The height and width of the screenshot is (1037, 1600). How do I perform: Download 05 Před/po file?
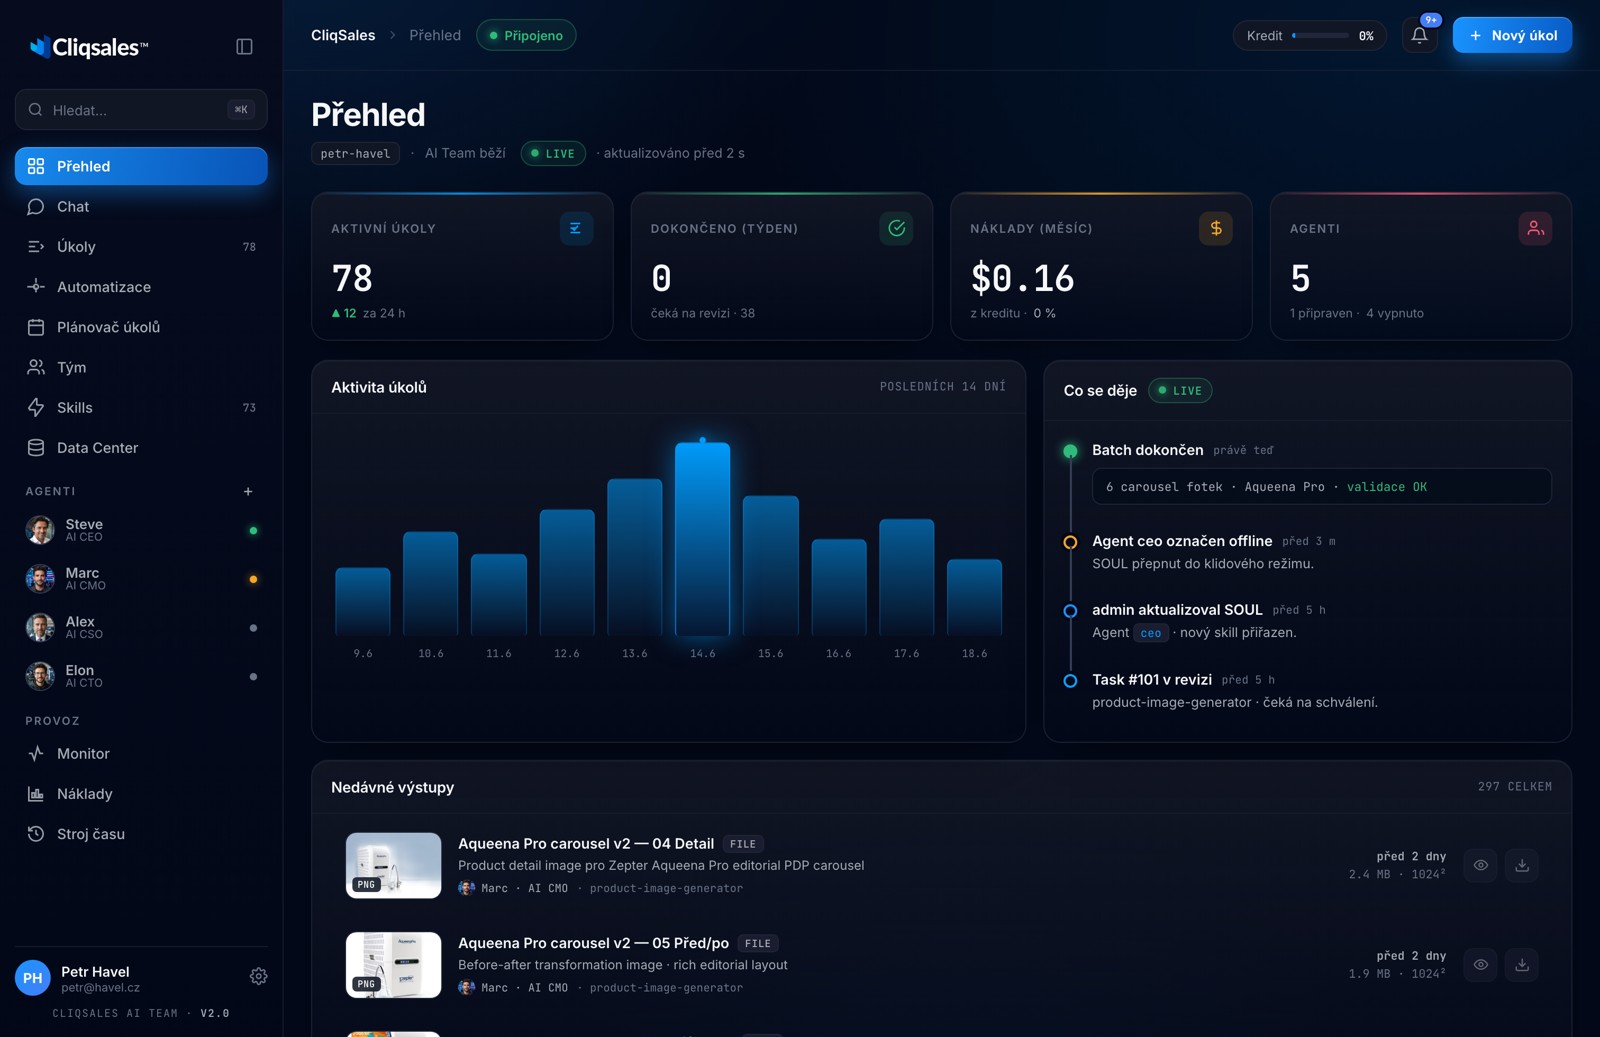(1522, 965)
